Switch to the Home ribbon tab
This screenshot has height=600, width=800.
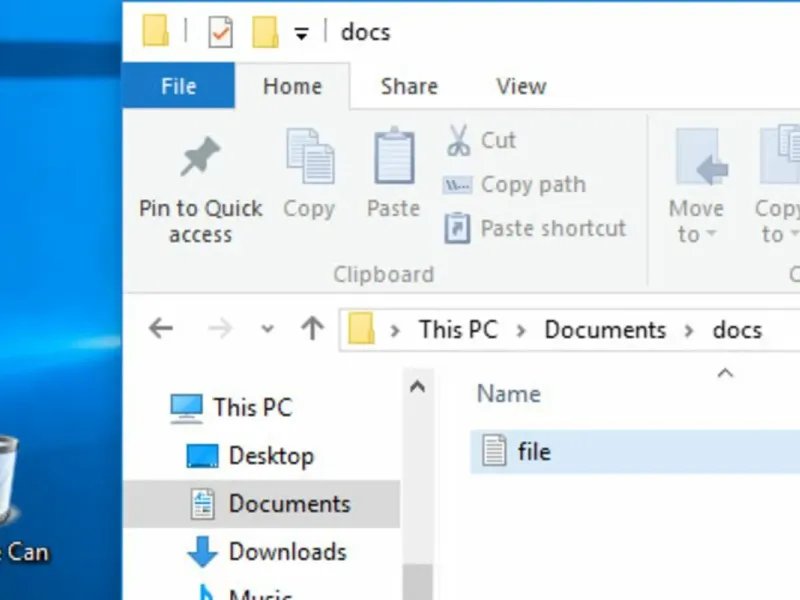pyautogui.click(x=292, y=86)
